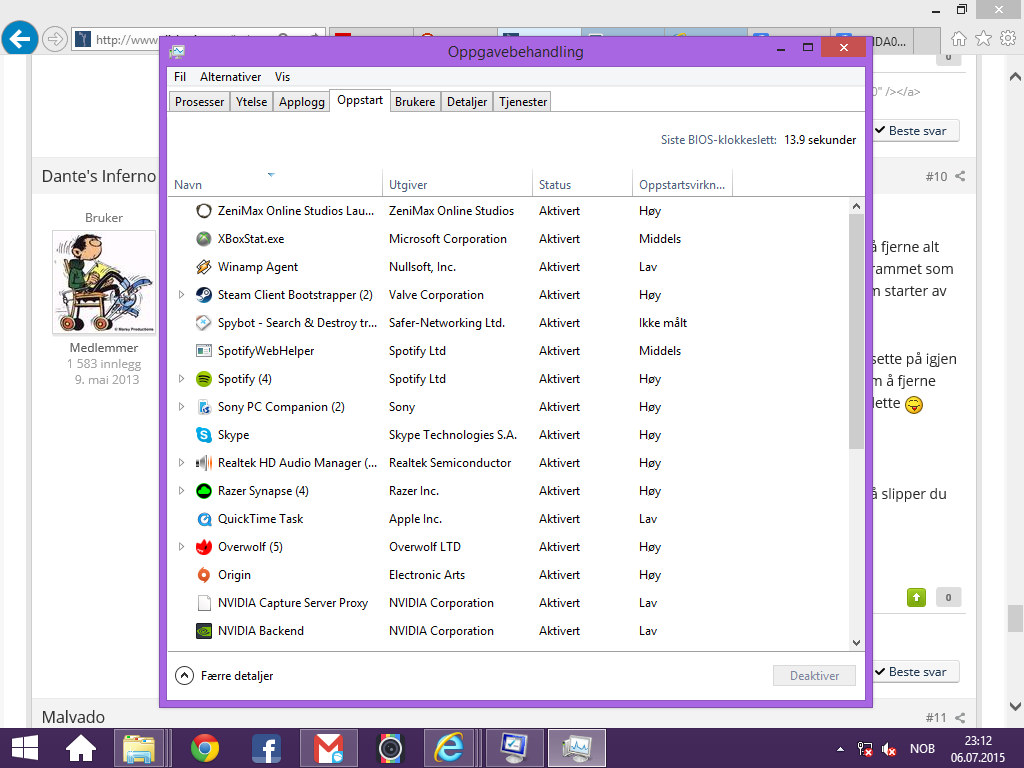Click the Overwolf icon
The height and width of the screenshot is (768, 1024).
click(204, 547)
